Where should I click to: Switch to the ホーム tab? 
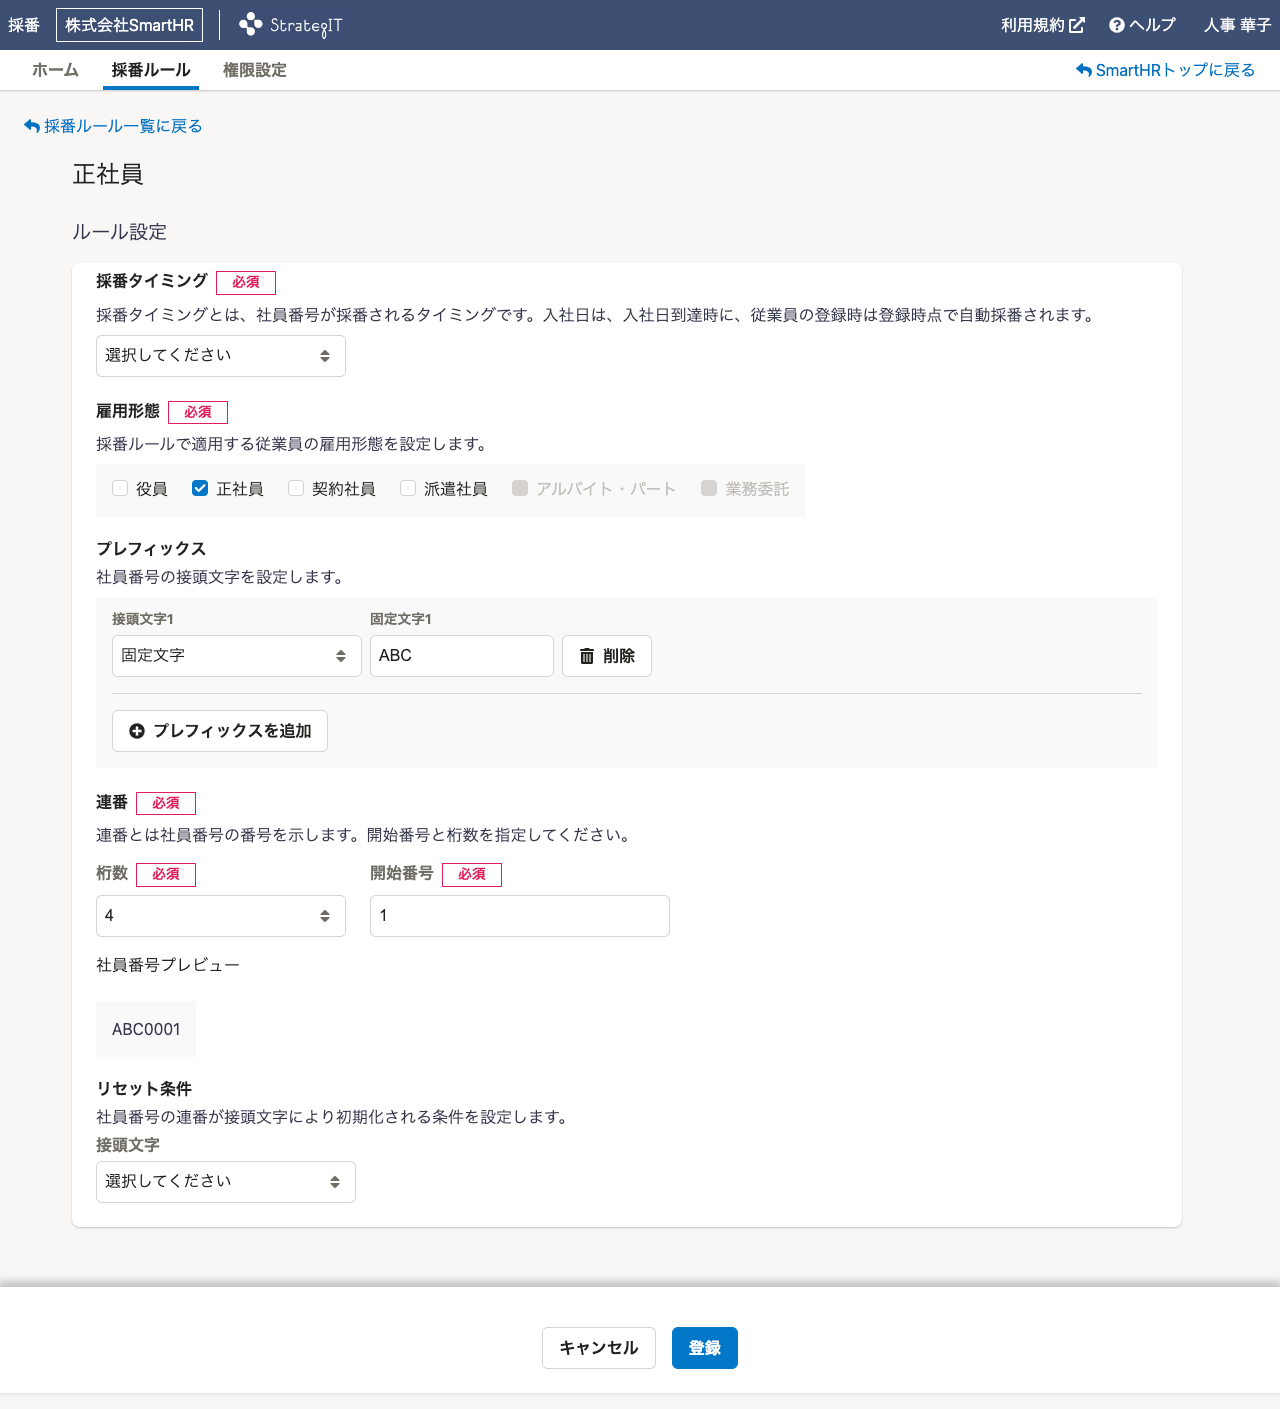coord(55,70)
